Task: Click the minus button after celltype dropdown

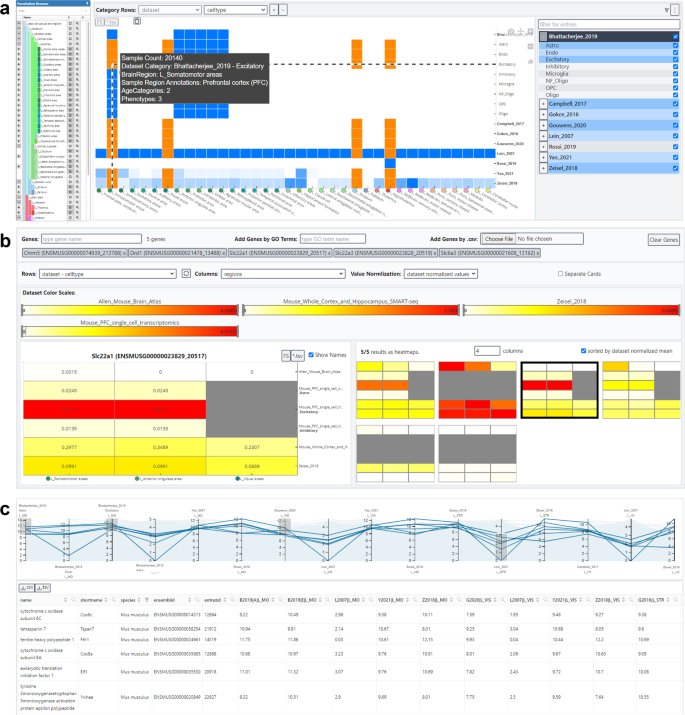Action: click(283, 10)
